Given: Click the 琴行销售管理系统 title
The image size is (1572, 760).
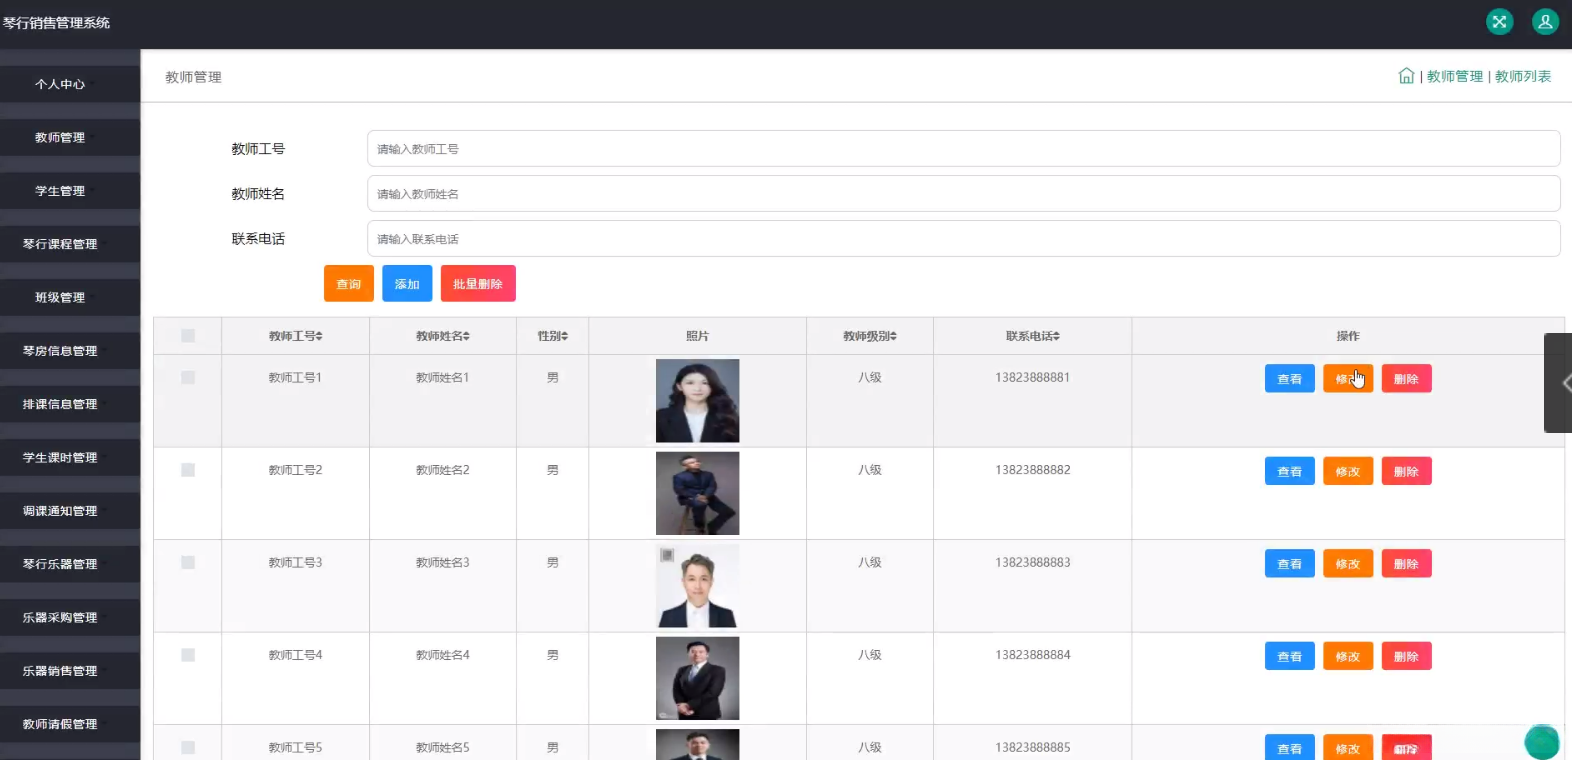Looking at the screenshot, I should tap(56, 22).
